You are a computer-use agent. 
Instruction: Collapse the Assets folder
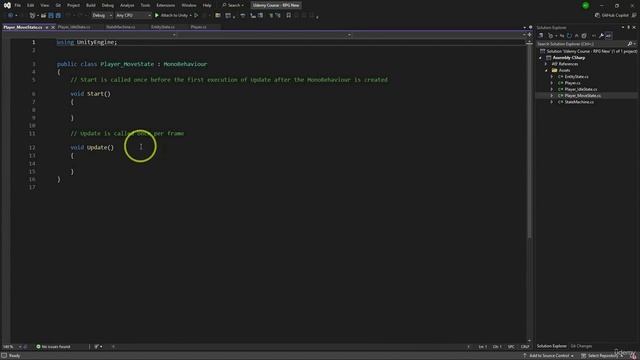point(546,71)
